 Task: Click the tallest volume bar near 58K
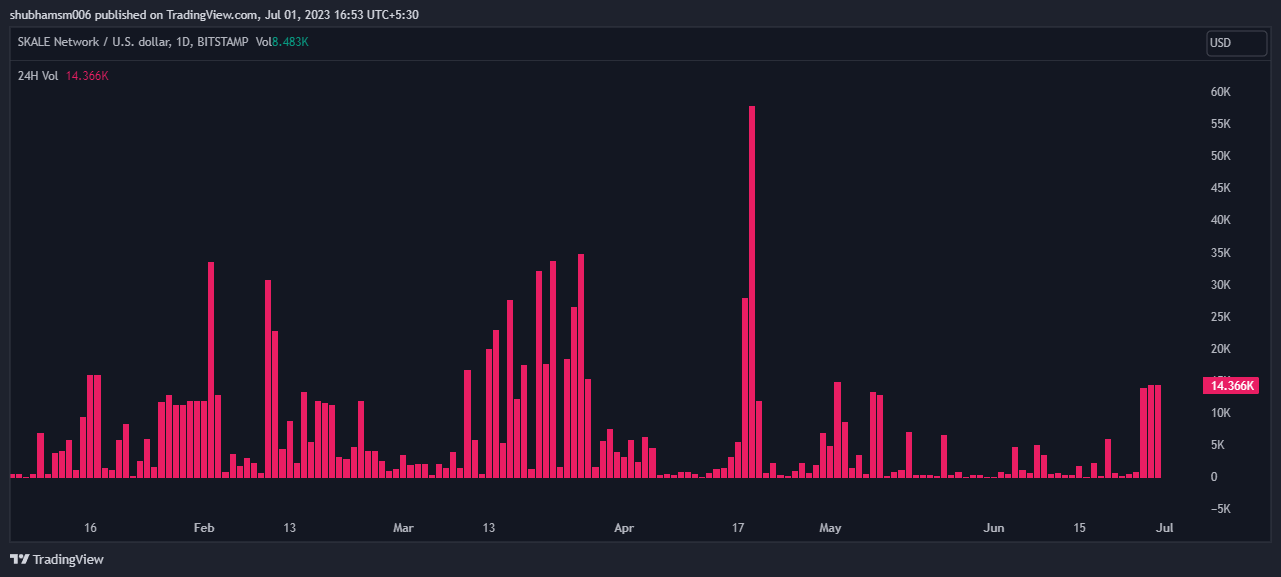752,291
